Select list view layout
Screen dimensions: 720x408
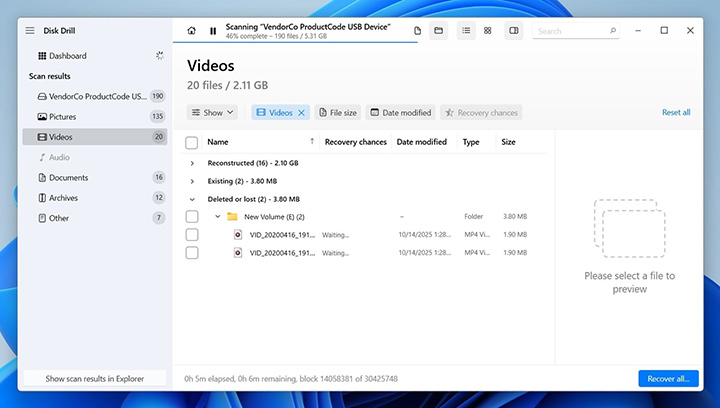pos(466,31)
